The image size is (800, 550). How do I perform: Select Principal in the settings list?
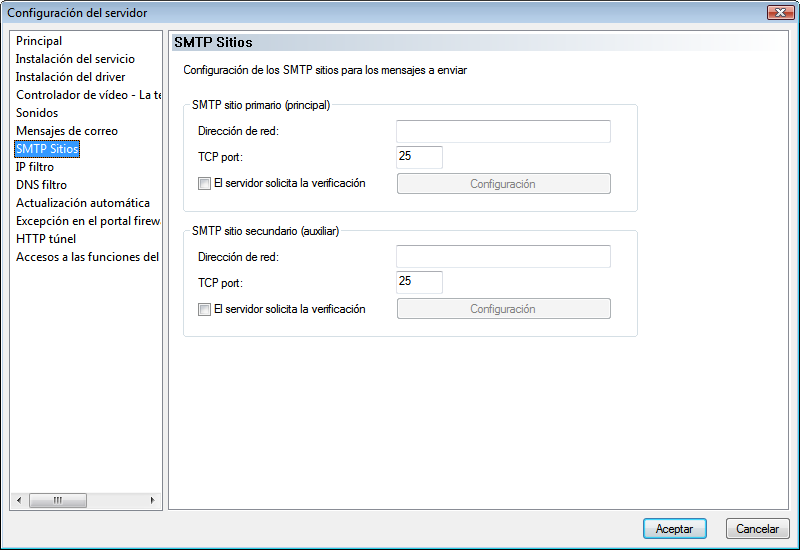point(39,41)
